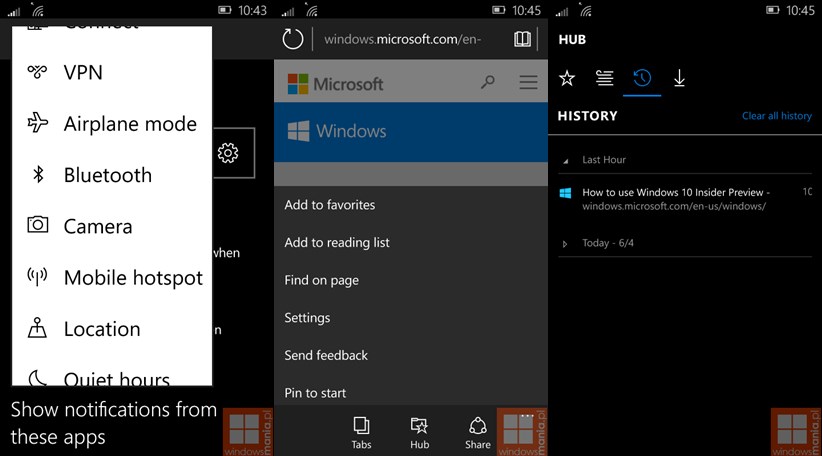Click the windows.microsoft.com address bar

(x=402, y=39)
